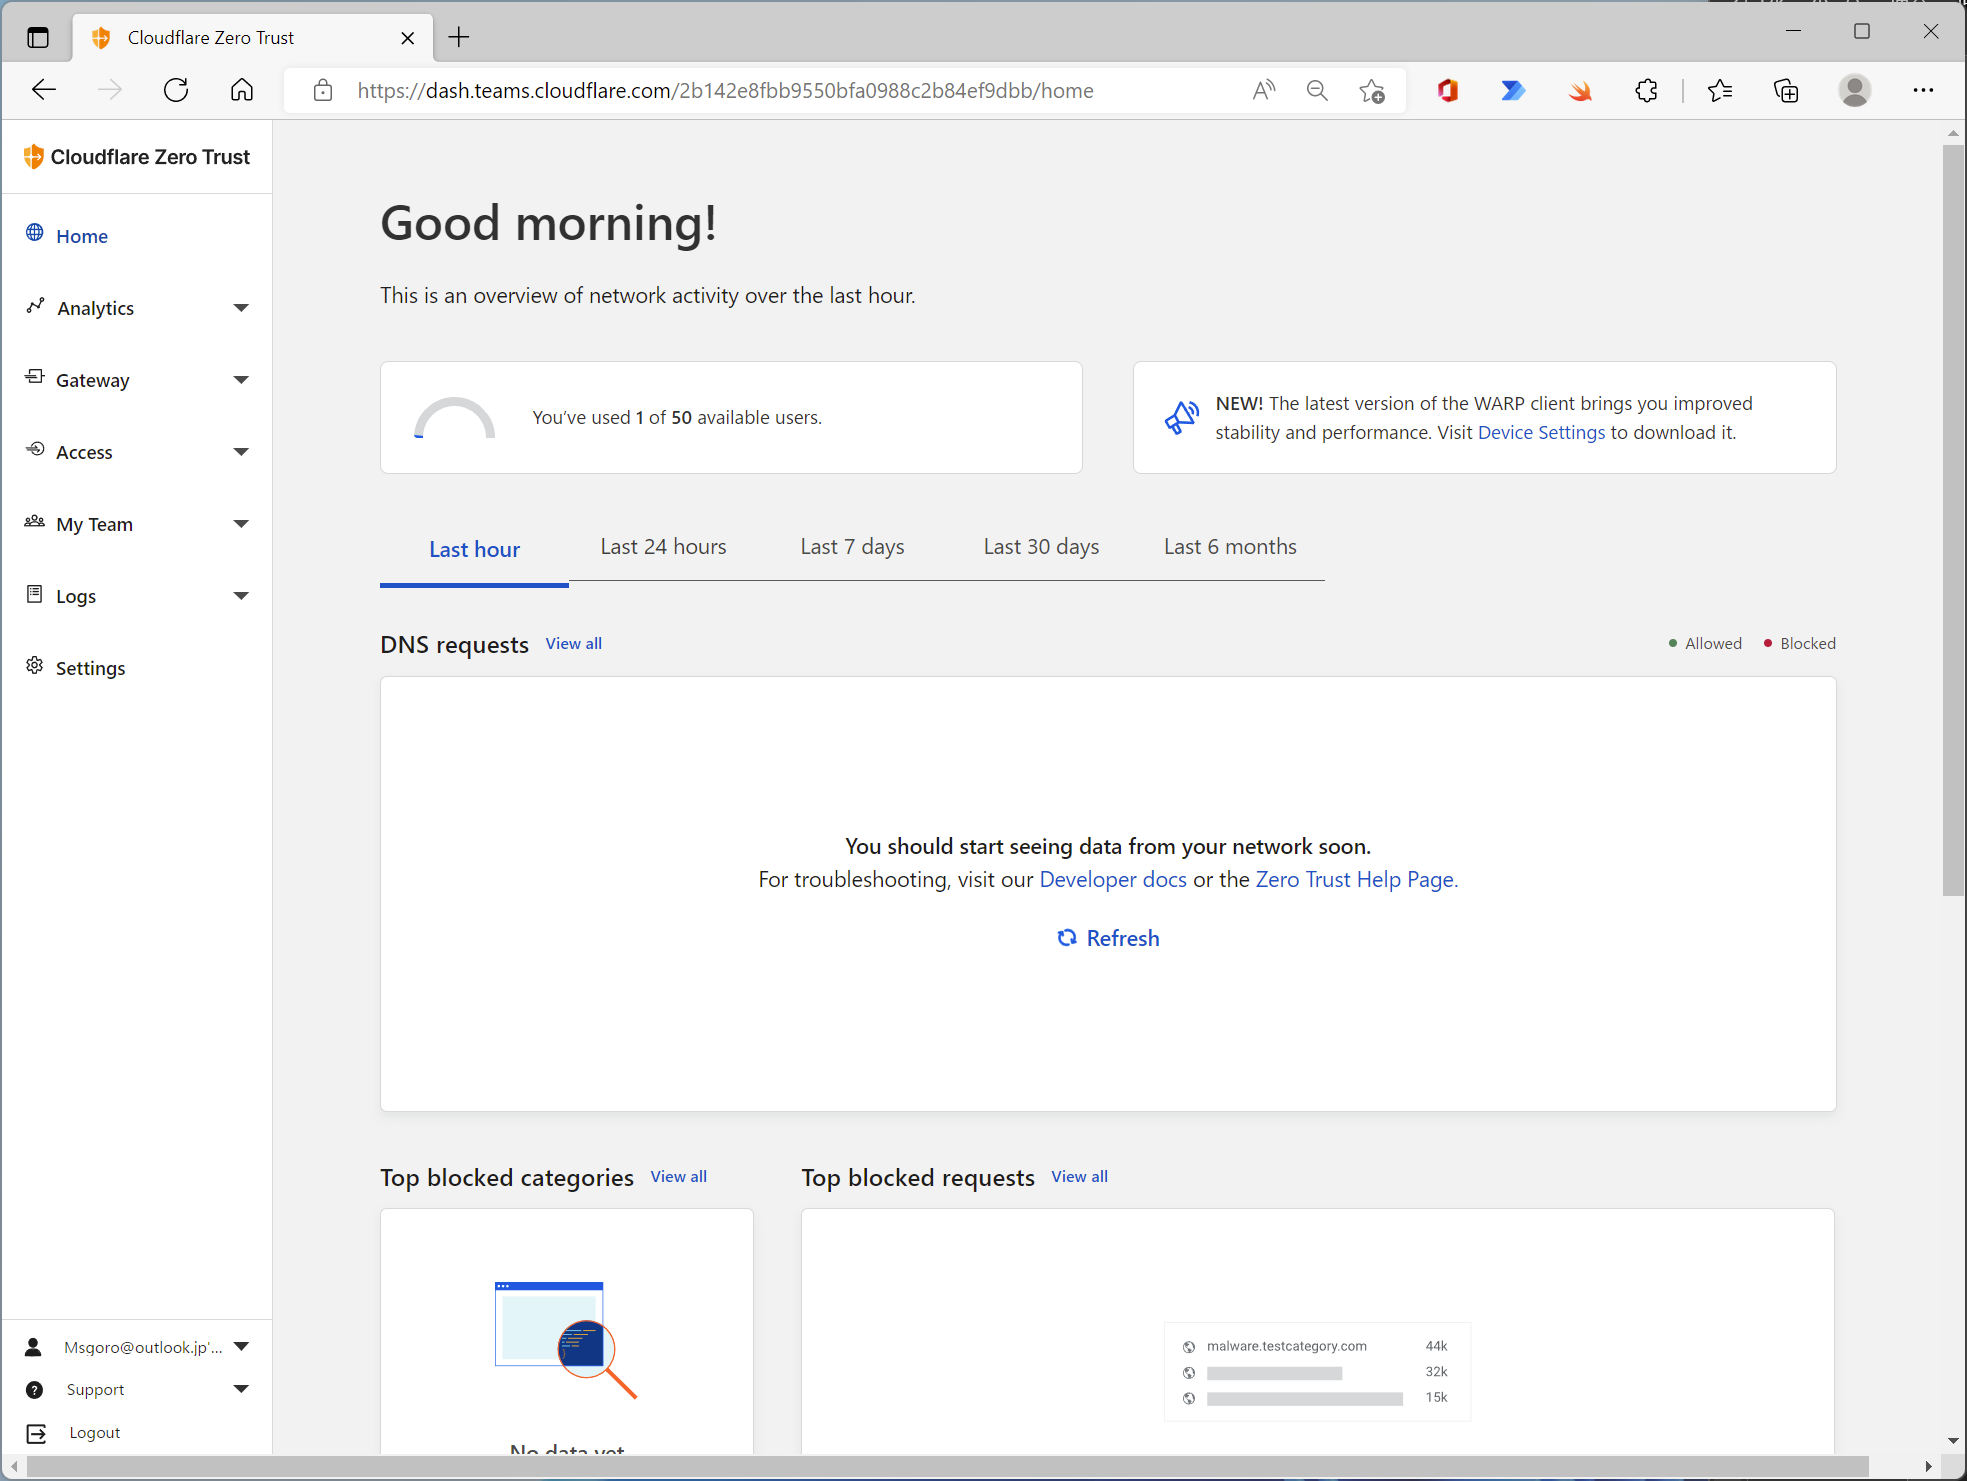1967x1481 pixels.
Task: Click the magnifier illustration in blocked categories
Action: pos(566,1340)
